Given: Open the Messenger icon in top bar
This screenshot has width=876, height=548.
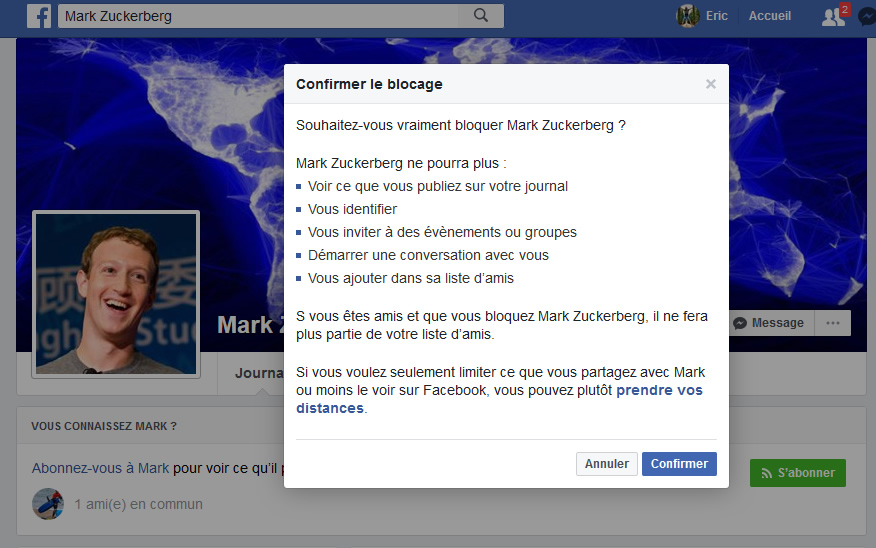Looking at the screenshot, I should (868, 17).
